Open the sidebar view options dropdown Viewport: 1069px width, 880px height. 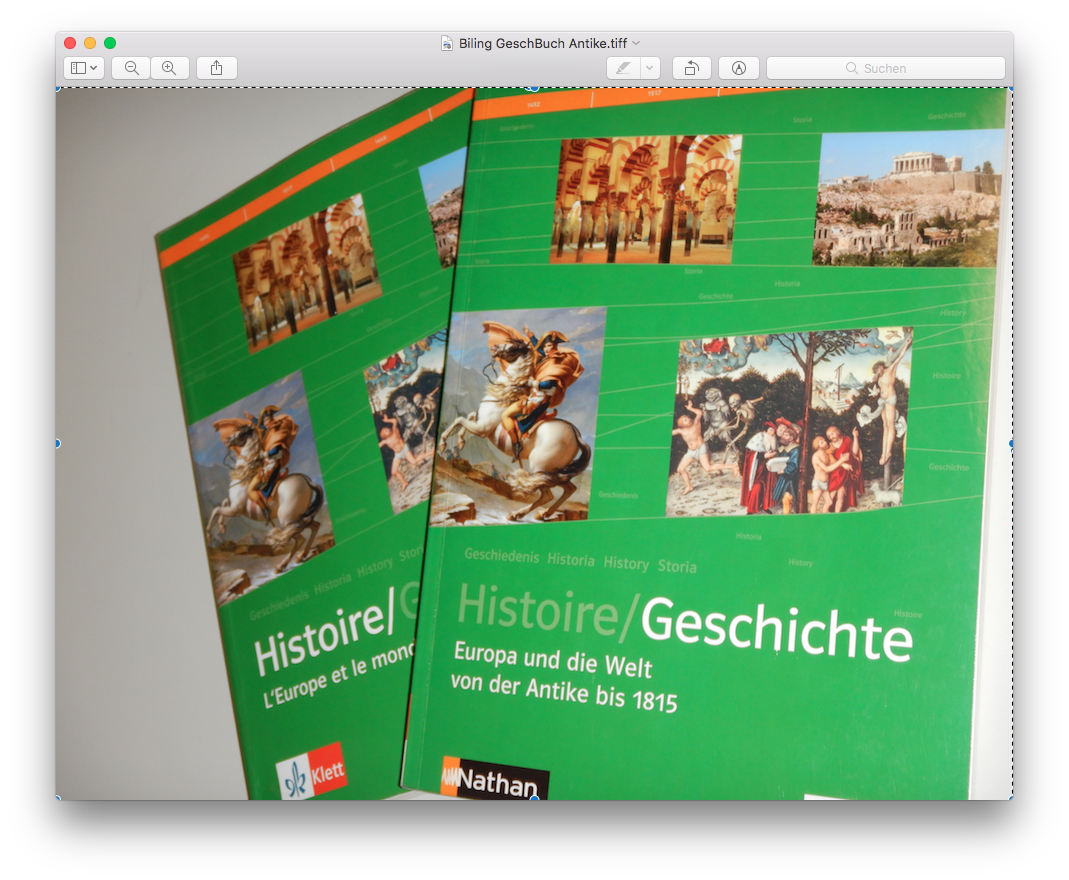click(x=84, y=68)
